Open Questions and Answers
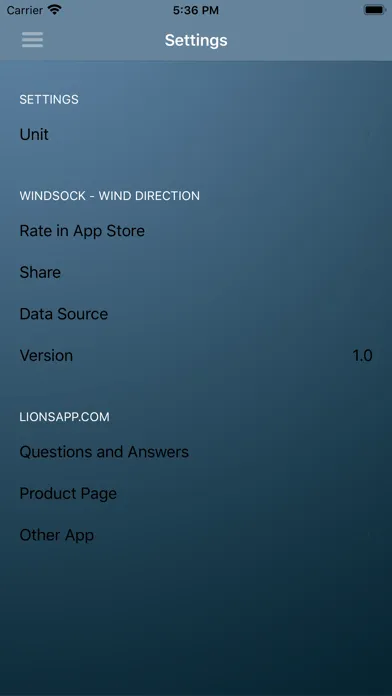The height and width of the screenshot is (696, 392). pos(196,452)
